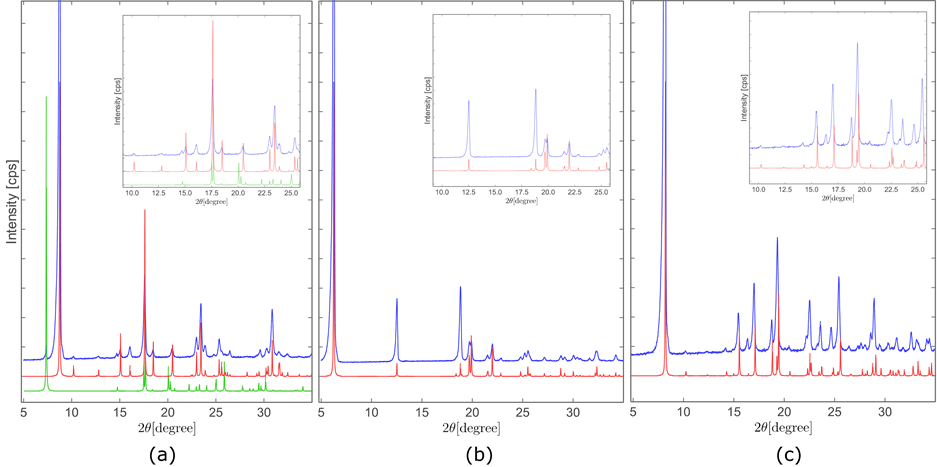
Task: Click the 22.5 tick in panel (a) inset
Action: point(264,193)
